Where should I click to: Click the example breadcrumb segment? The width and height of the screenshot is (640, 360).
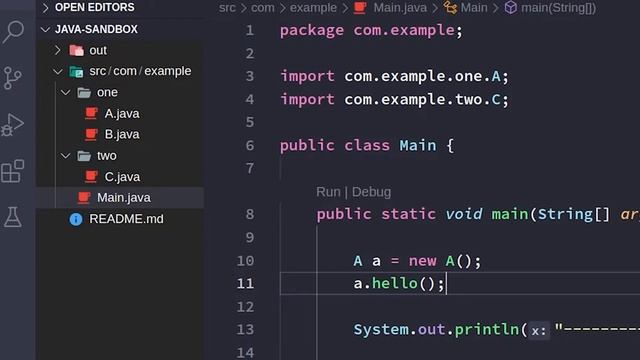(313, 8)
